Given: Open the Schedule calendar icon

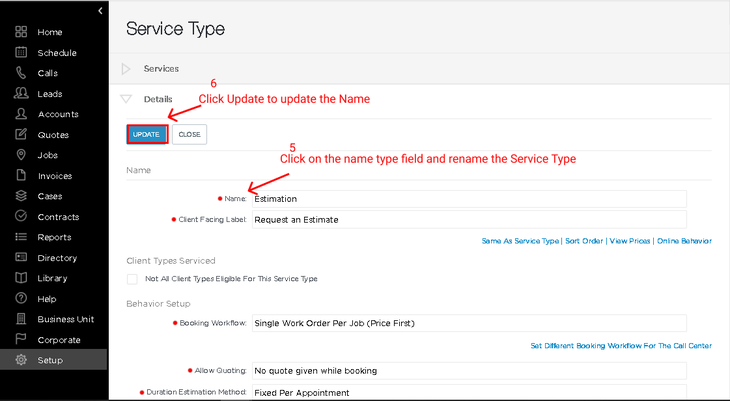Looking at the screenshot, I should tap(21, 53).
